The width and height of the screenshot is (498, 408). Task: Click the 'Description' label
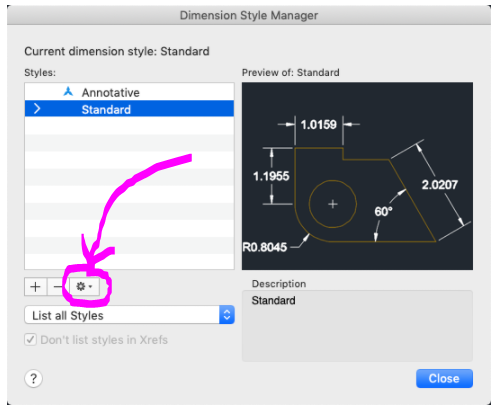[279, 284]
